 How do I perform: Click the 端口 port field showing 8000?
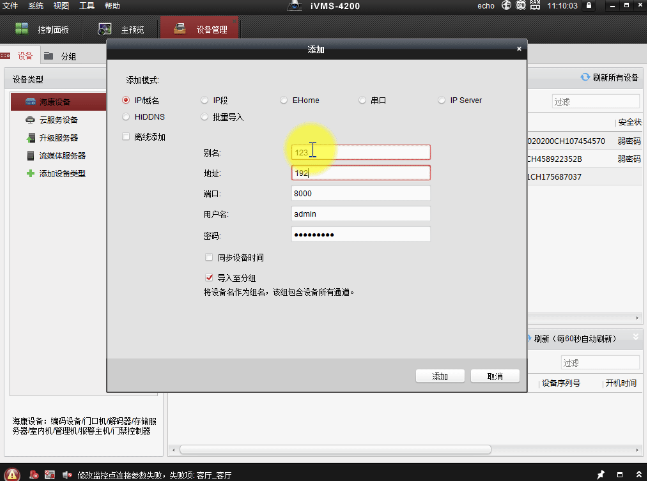pos(360,193)
